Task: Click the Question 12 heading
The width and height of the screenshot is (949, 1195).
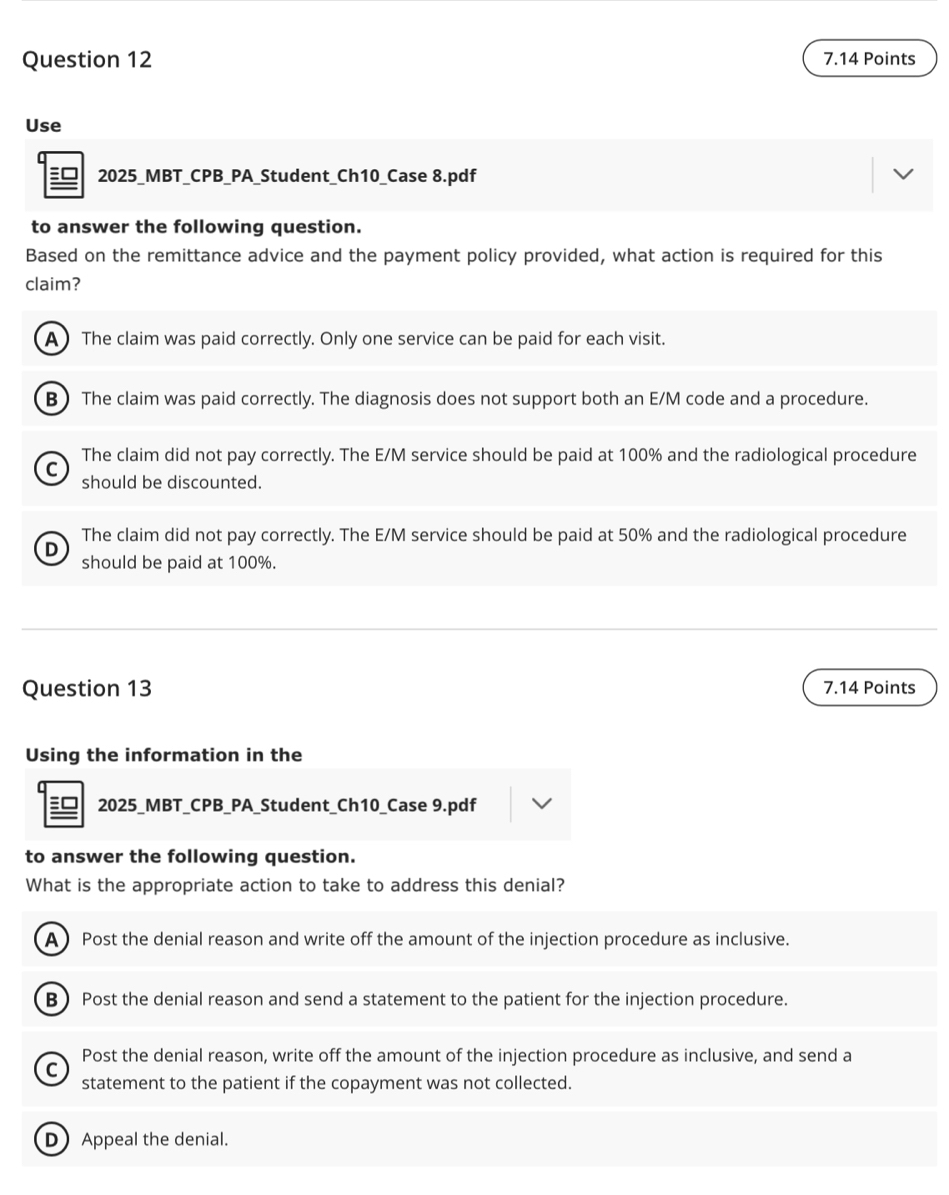Action: 87,60
